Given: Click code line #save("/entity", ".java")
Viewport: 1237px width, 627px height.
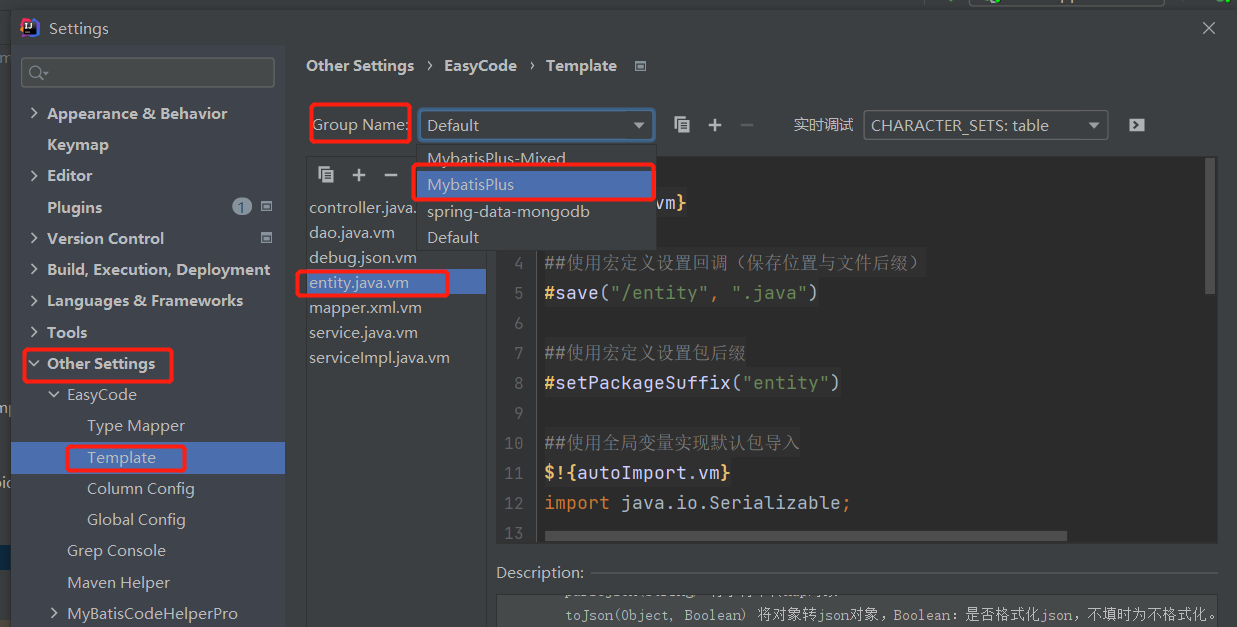Looking at the screenshot, I should pyautogui.click(x=681, y=293).
